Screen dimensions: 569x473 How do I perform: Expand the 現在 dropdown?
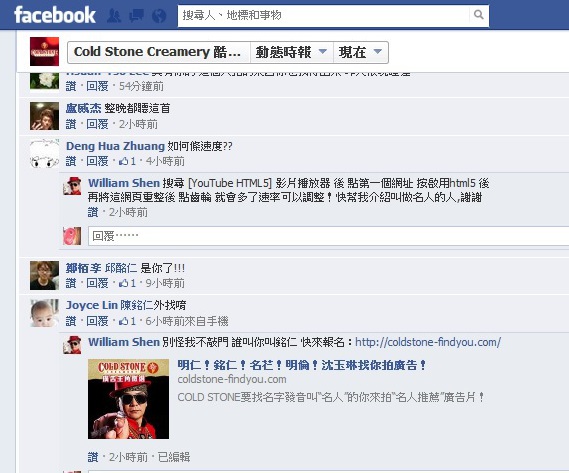(360, 52)
